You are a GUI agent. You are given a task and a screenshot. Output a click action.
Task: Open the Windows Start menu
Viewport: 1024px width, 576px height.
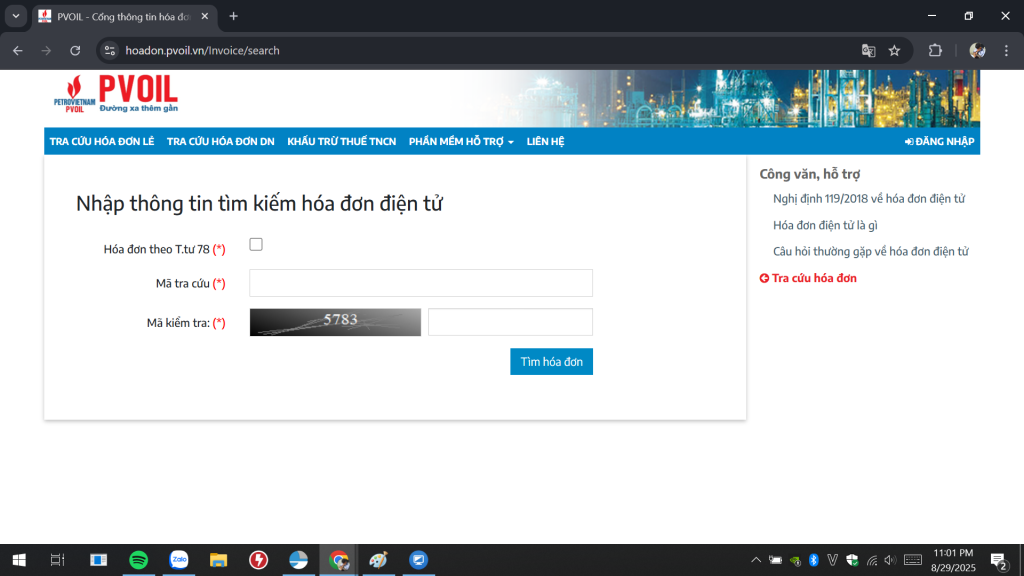click(x=19, y=560)
